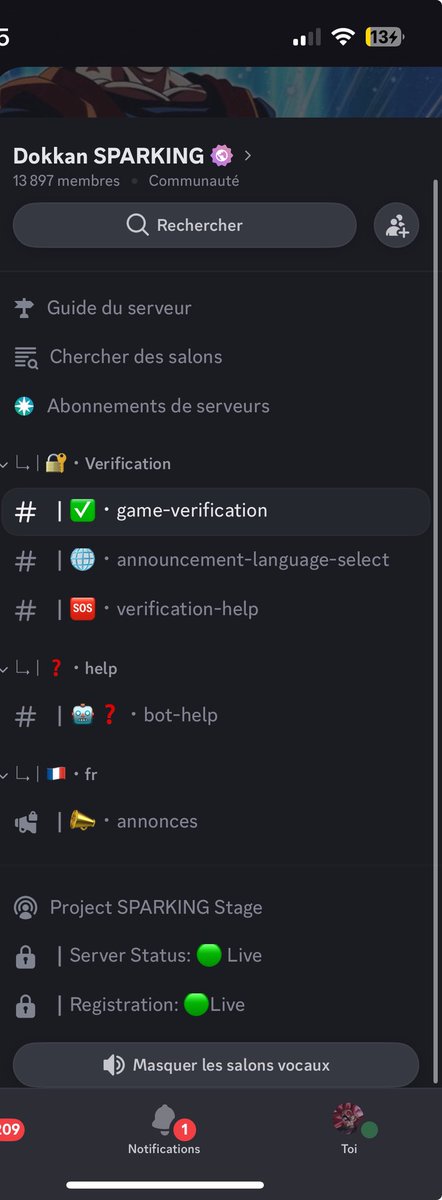Select Server Status Live locked channel
This screenshot has height=1200, width=442.
tap(215, 956)
